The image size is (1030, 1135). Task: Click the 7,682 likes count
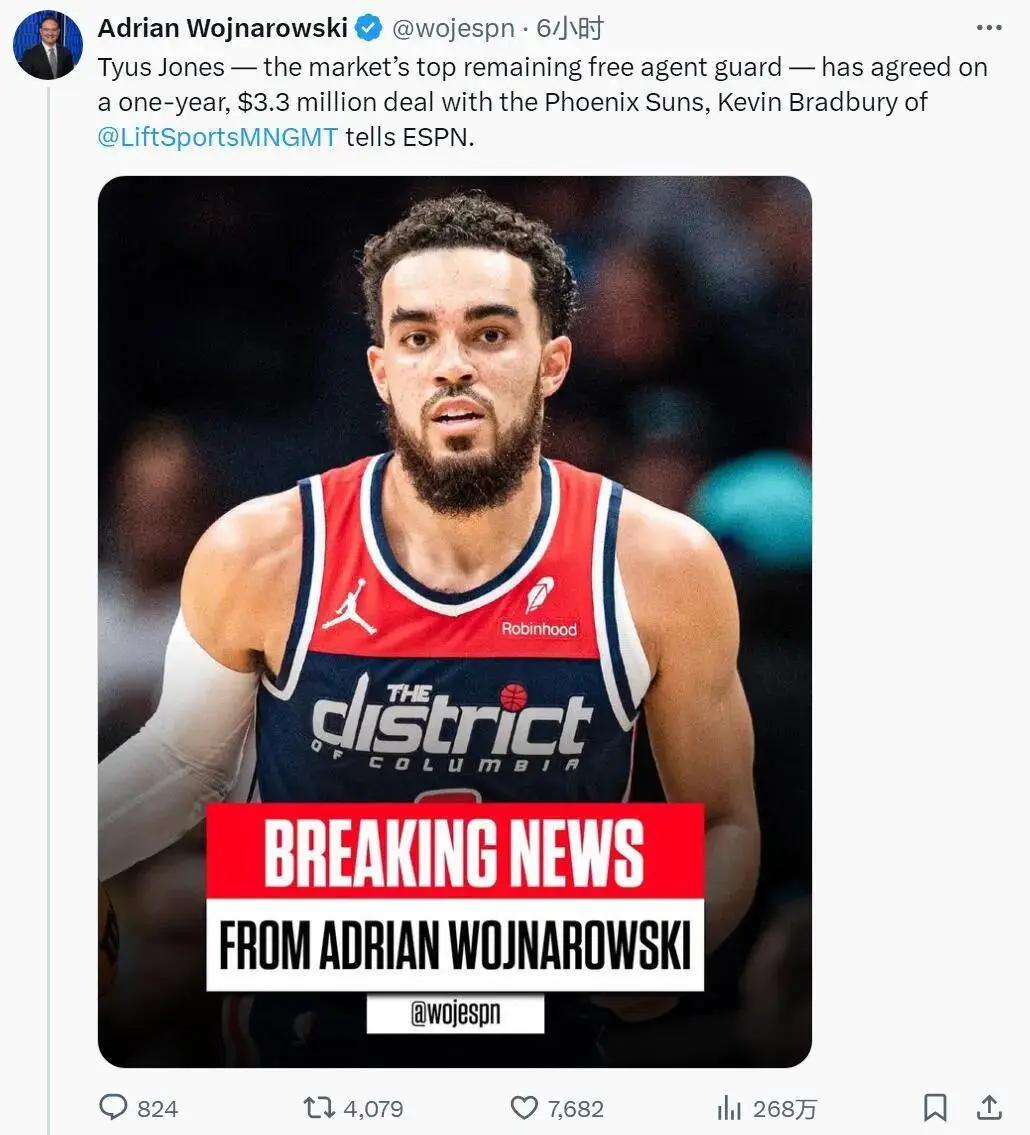pyautogui.click(x=575, y=1109)
